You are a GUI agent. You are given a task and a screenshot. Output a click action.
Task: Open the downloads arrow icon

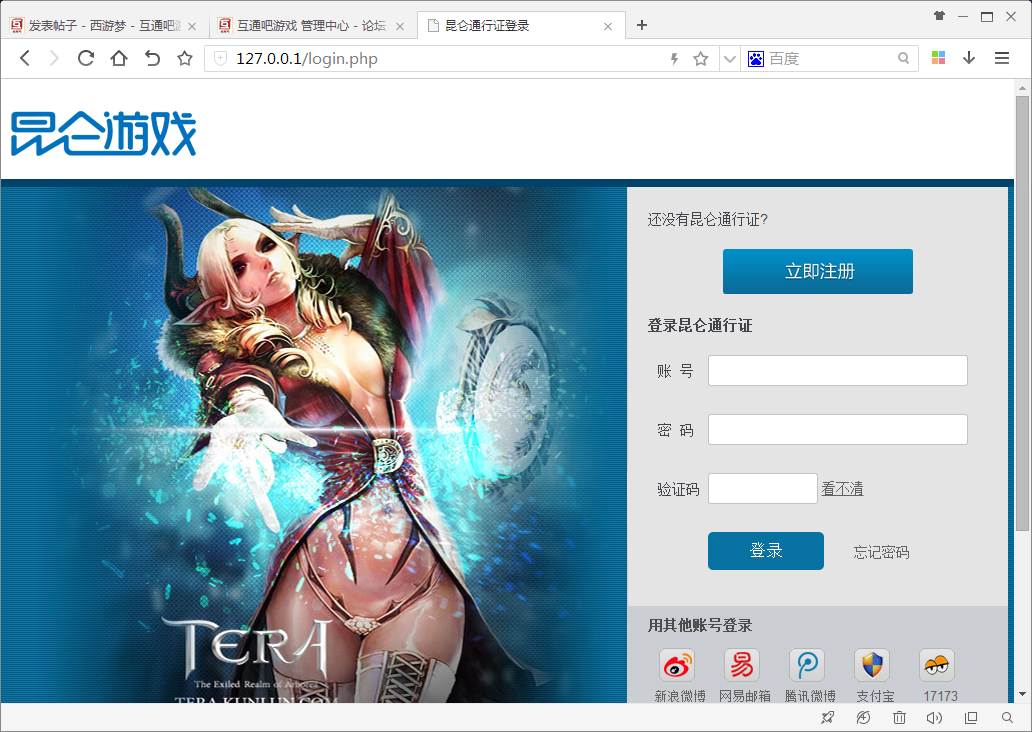(x=969, y=58)
